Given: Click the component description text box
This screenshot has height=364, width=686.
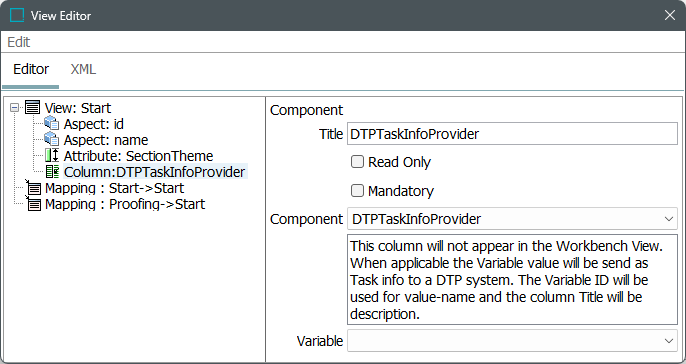Looking at the screenshot, I should pos(512,280).
